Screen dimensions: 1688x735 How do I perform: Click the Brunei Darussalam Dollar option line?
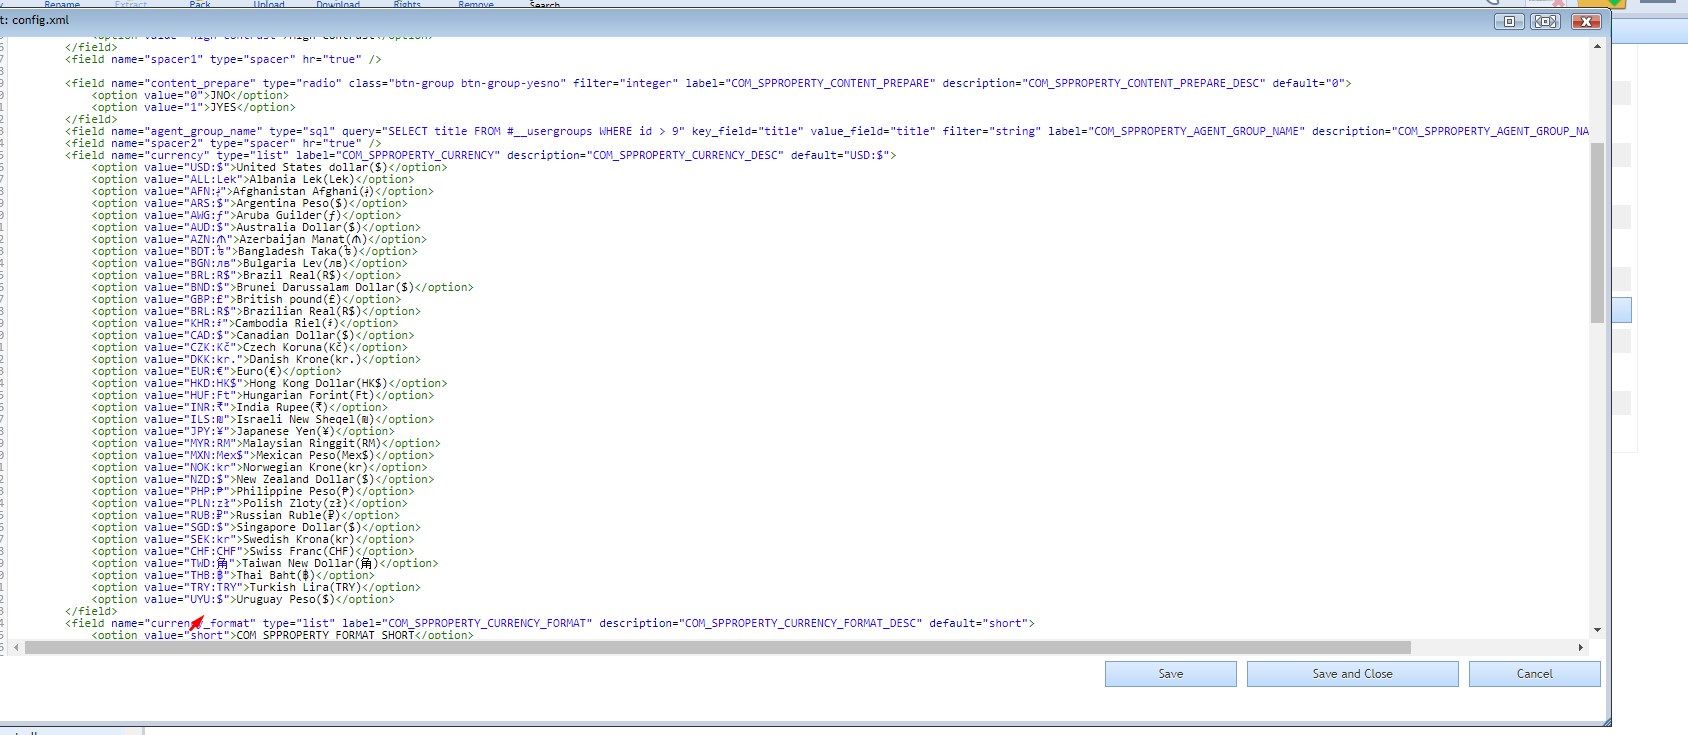click(x=283, y=287)
